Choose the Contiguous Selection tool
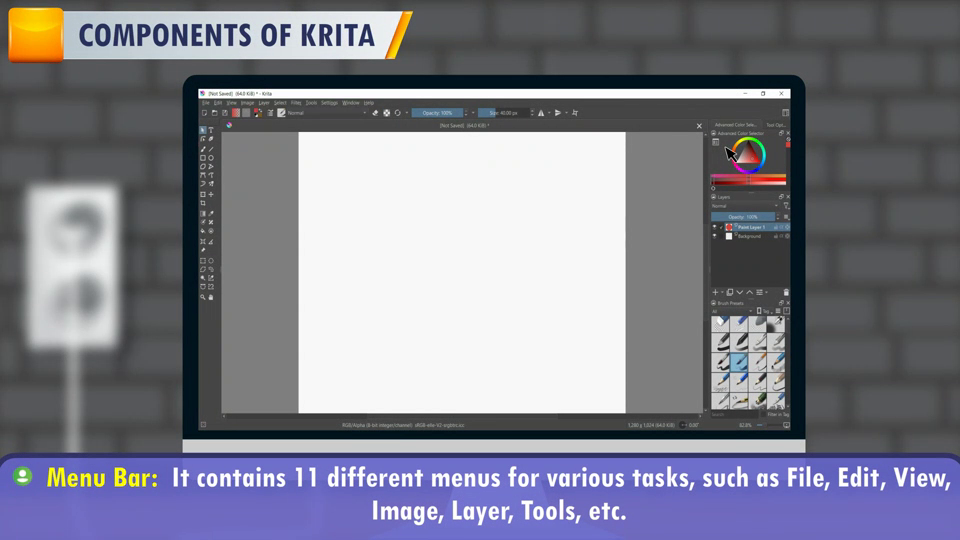This screenshot has height=540, width=960. pyautogui.click(x=203, y=278)
